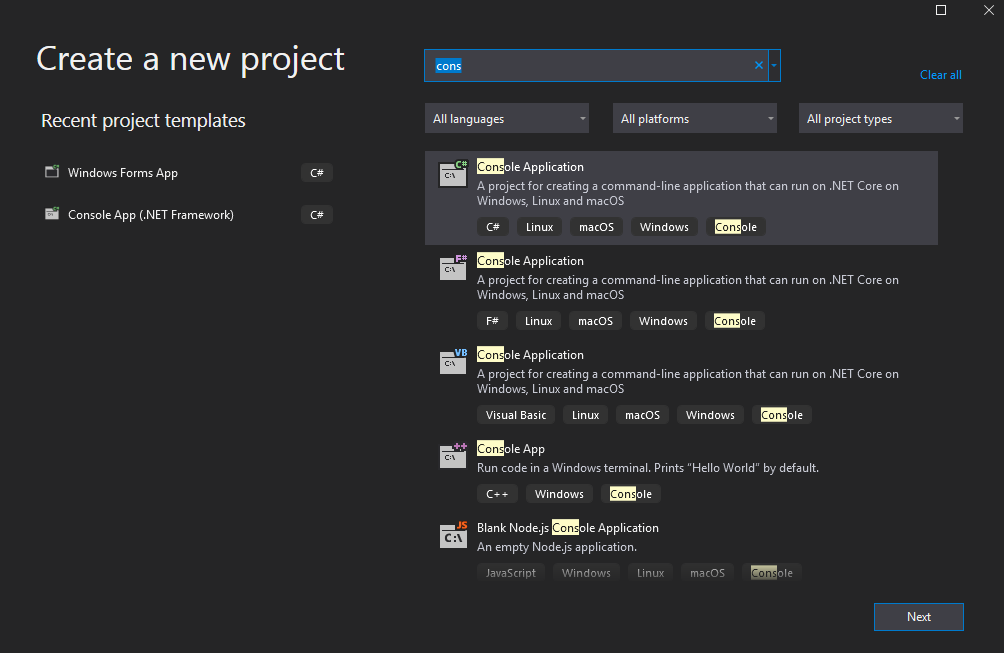Click the Windows Forms App recent template icon

tap(52, 172)
